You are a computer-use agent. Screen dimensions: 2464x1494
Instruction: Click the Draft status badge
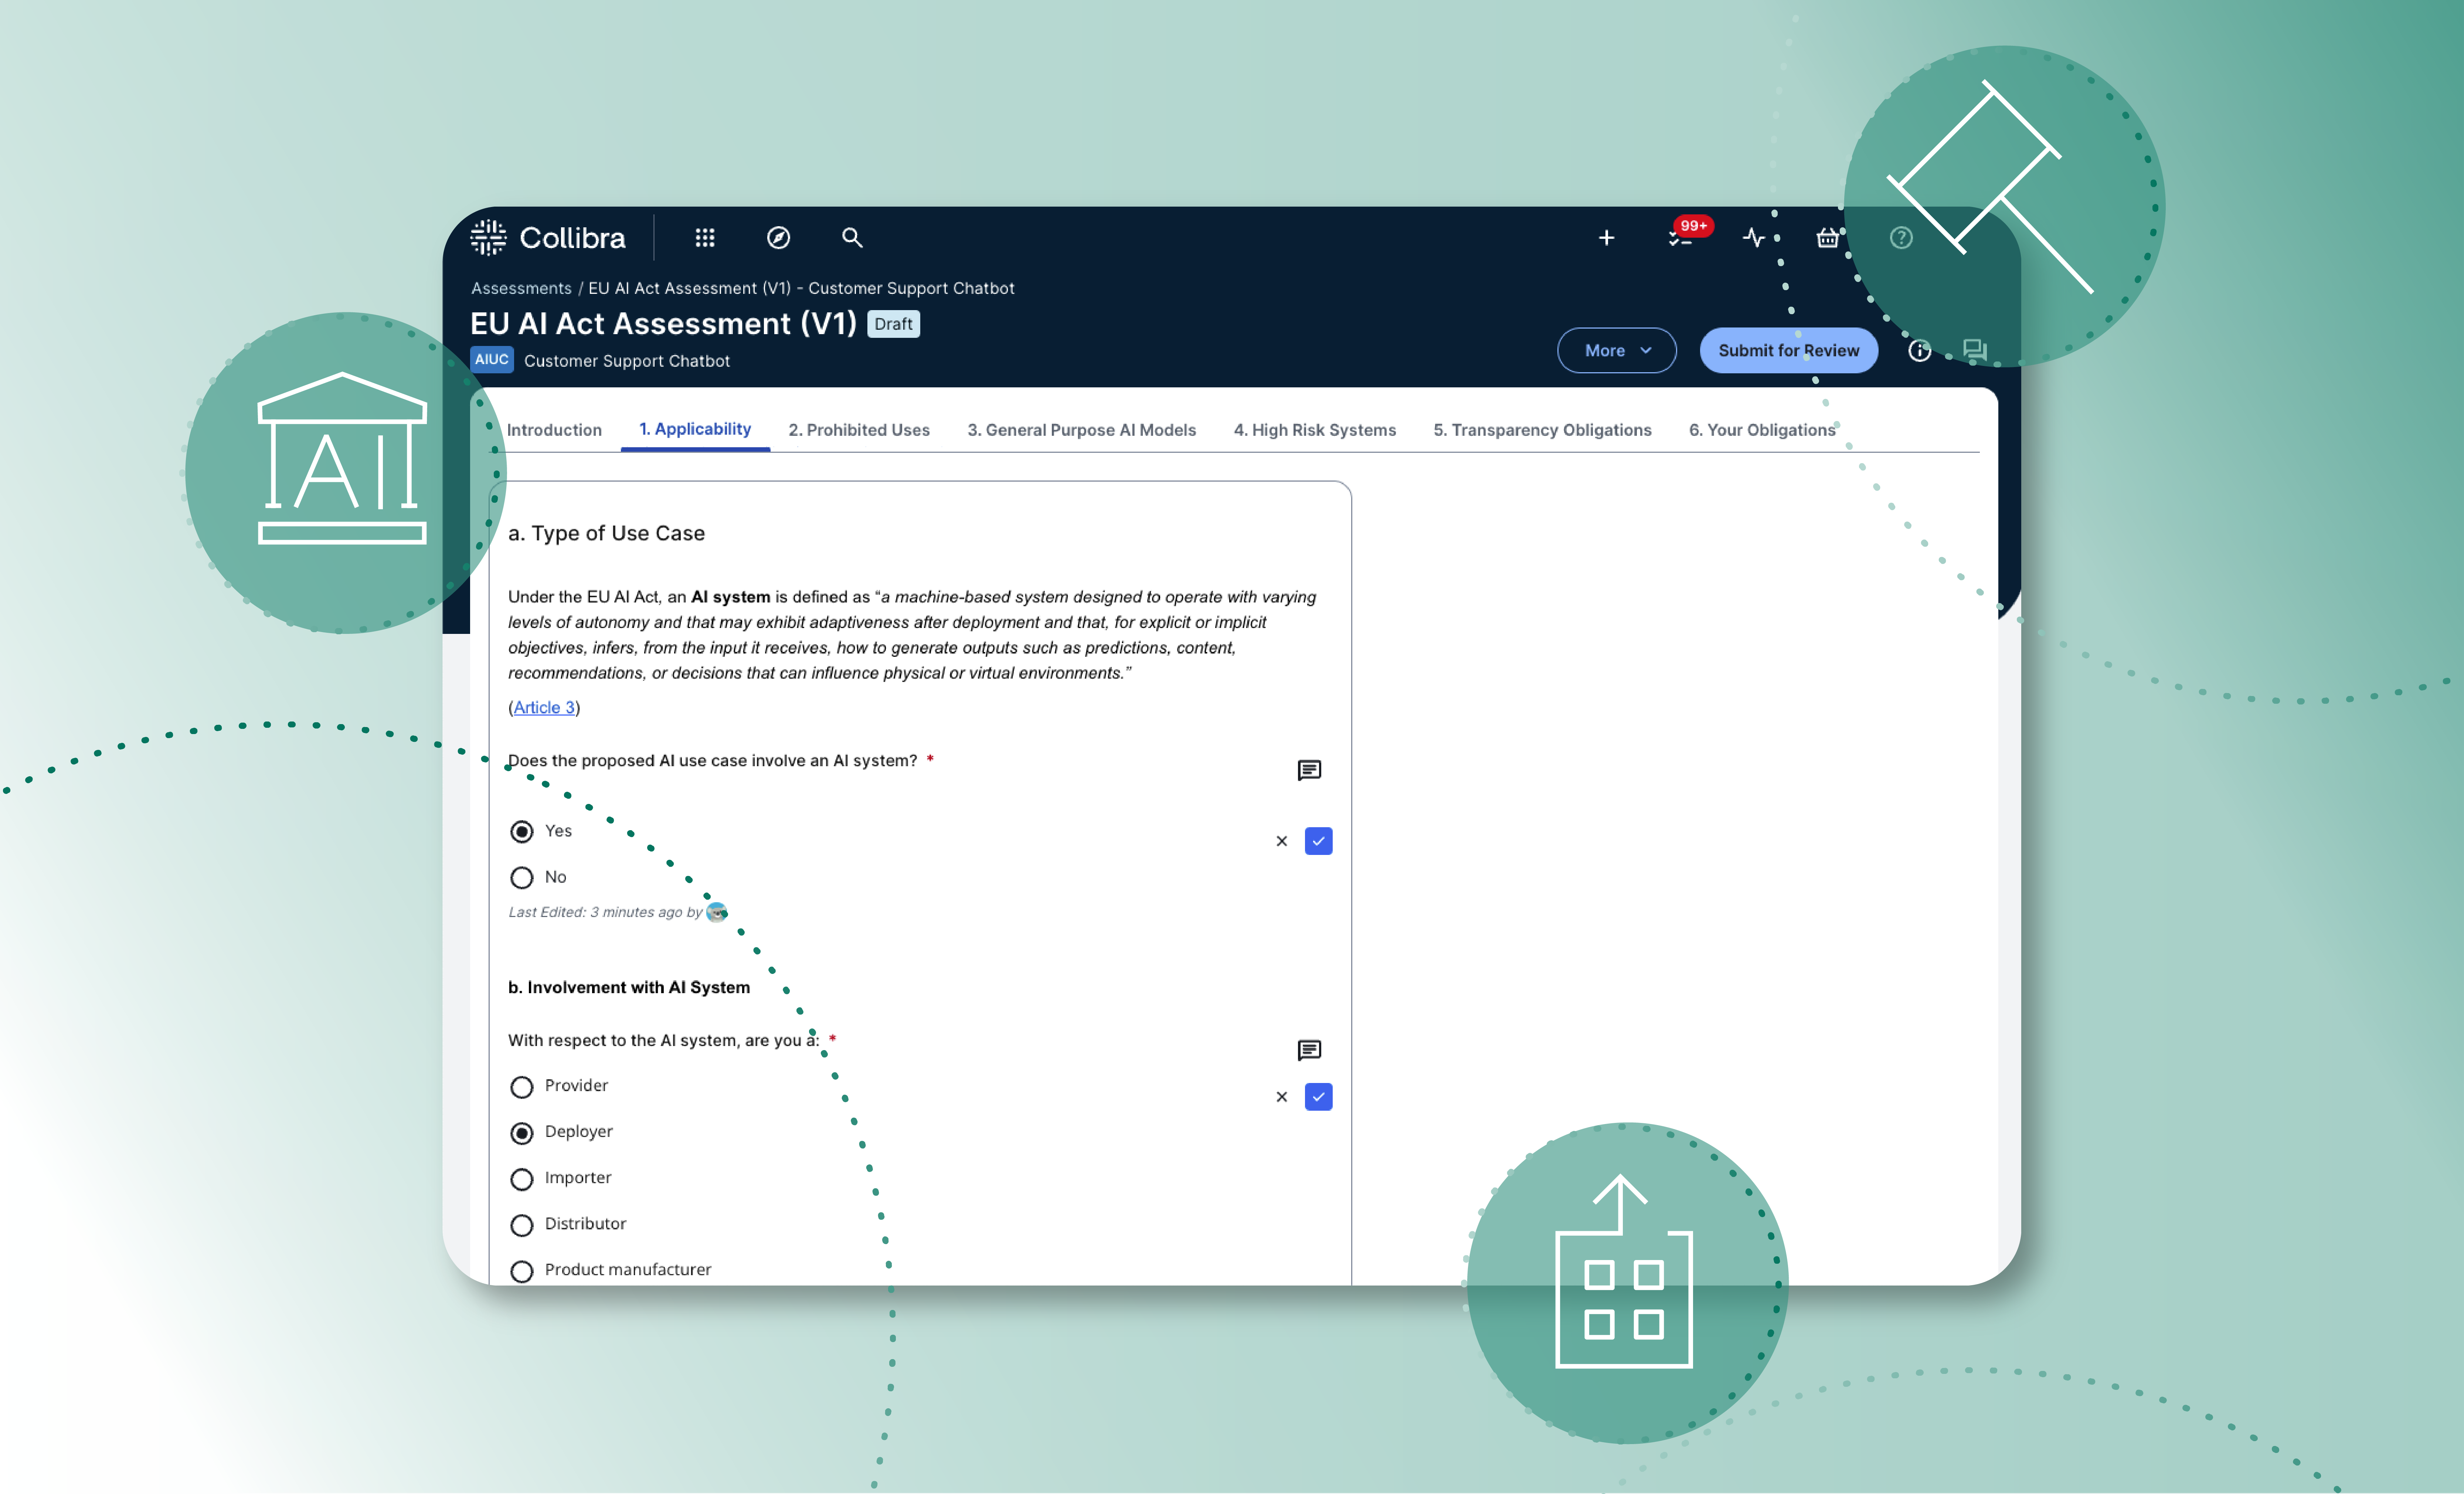click(893, 324)
